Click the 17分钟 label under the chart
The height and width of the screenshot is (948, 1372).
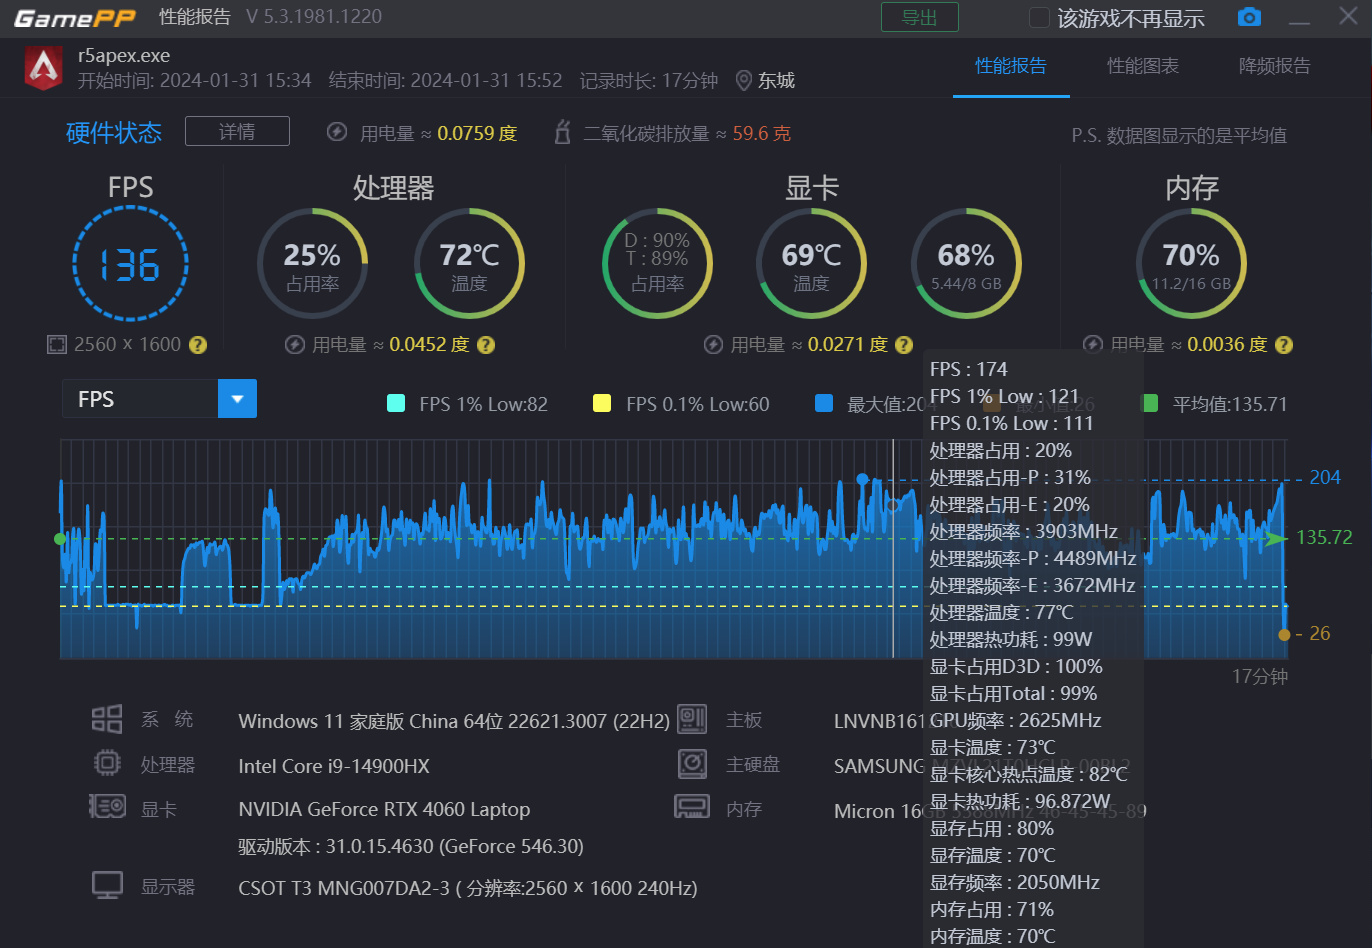(x=1260, y=677)
